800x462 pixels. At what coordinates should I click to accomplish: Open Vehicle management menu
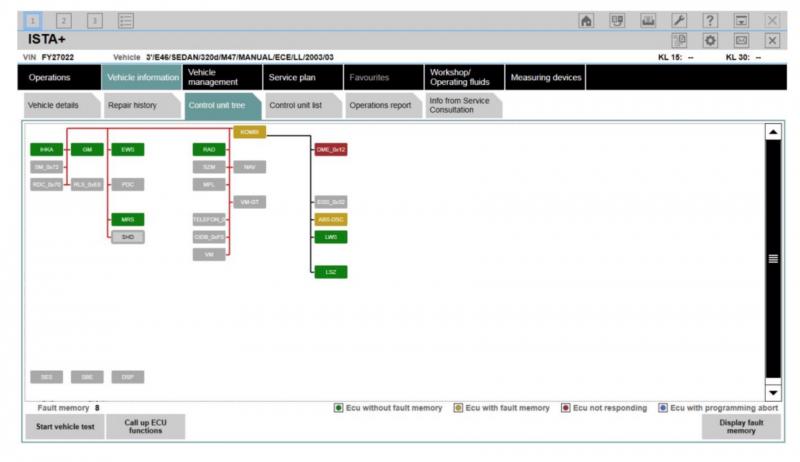(x=222, y=78)
